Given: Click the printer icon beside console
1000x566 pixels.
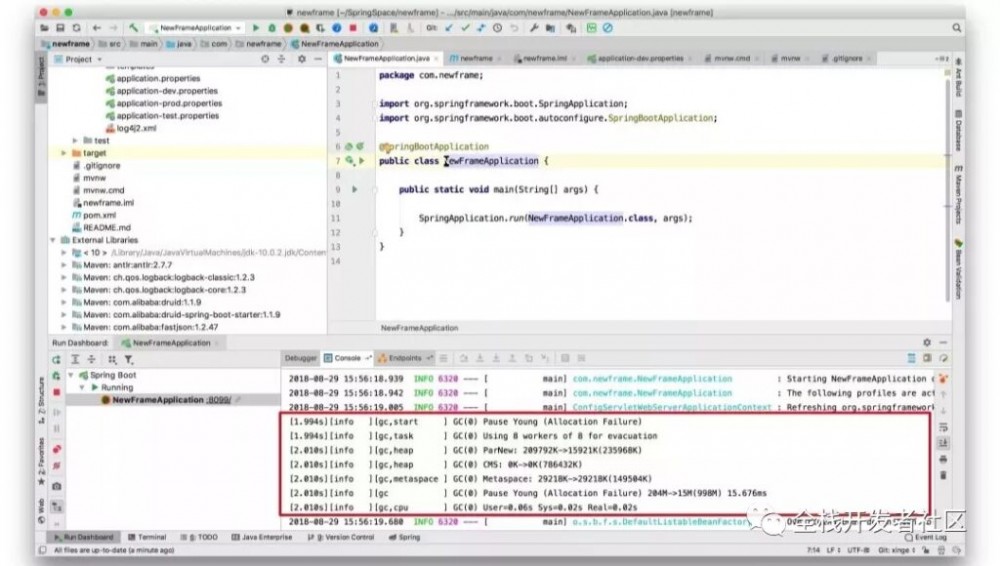Looking at the screenshot, I should (x=943, y=459).
